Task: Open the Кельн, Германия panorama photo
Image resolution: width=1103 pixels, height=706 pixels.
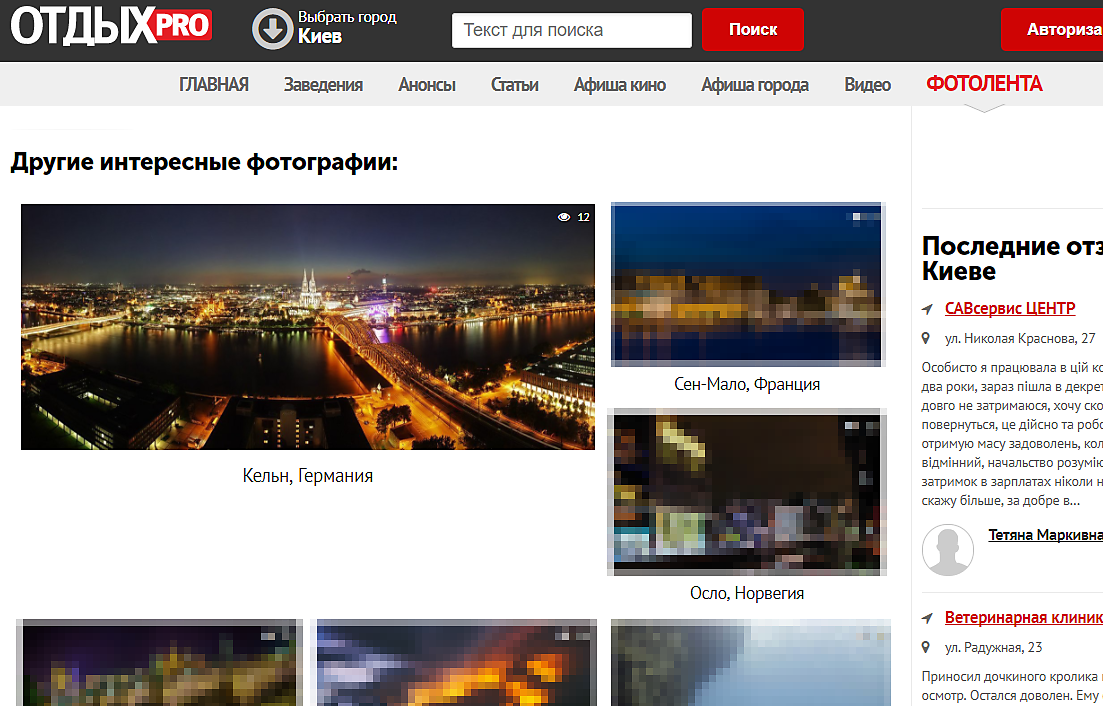Action: coord(308,327)
